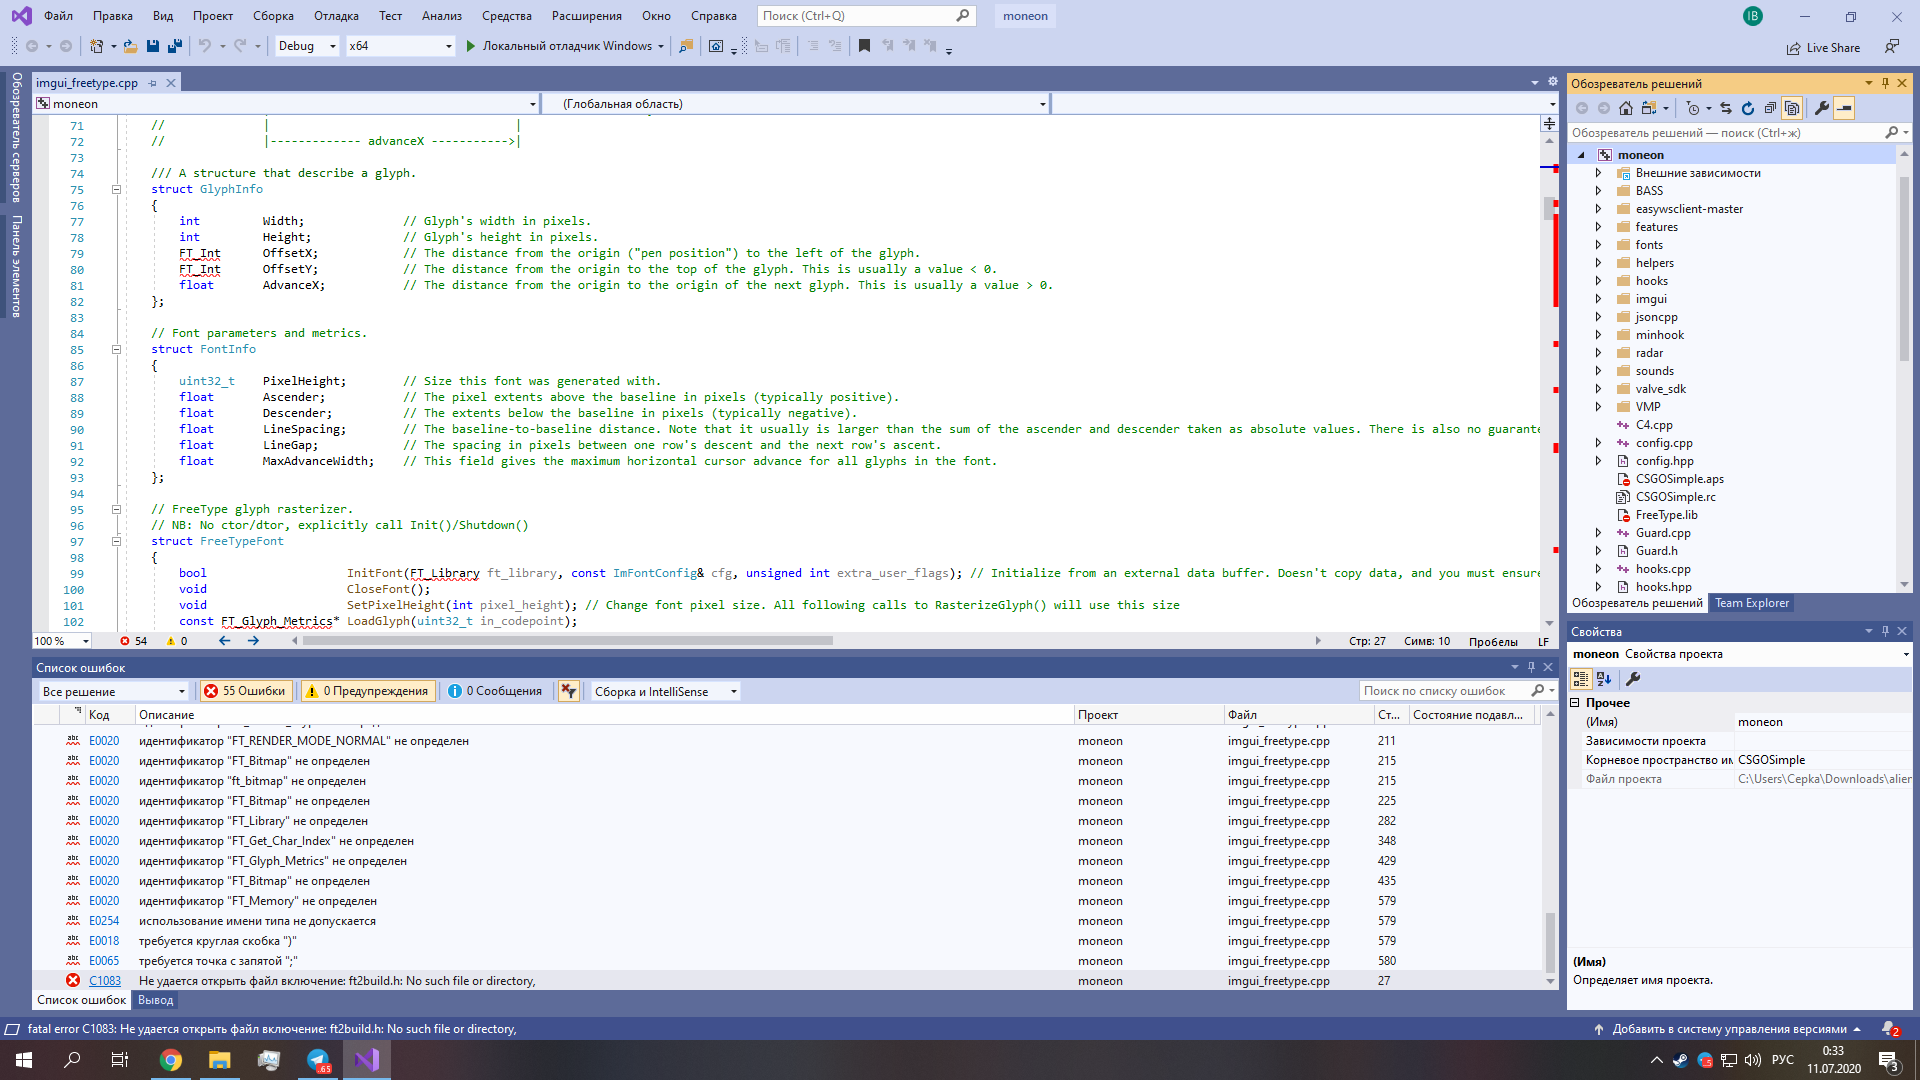This screenshot has width=1920, height=1080.
Task: Click Find in Files toolbar icon
Action: (x=686, y=46)
